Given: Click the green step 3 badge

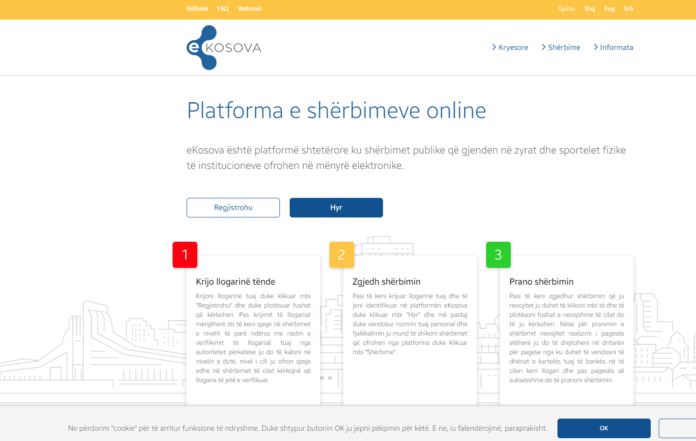Looking at the screenshot, I should pyautogui.click(x=498, y=255).
